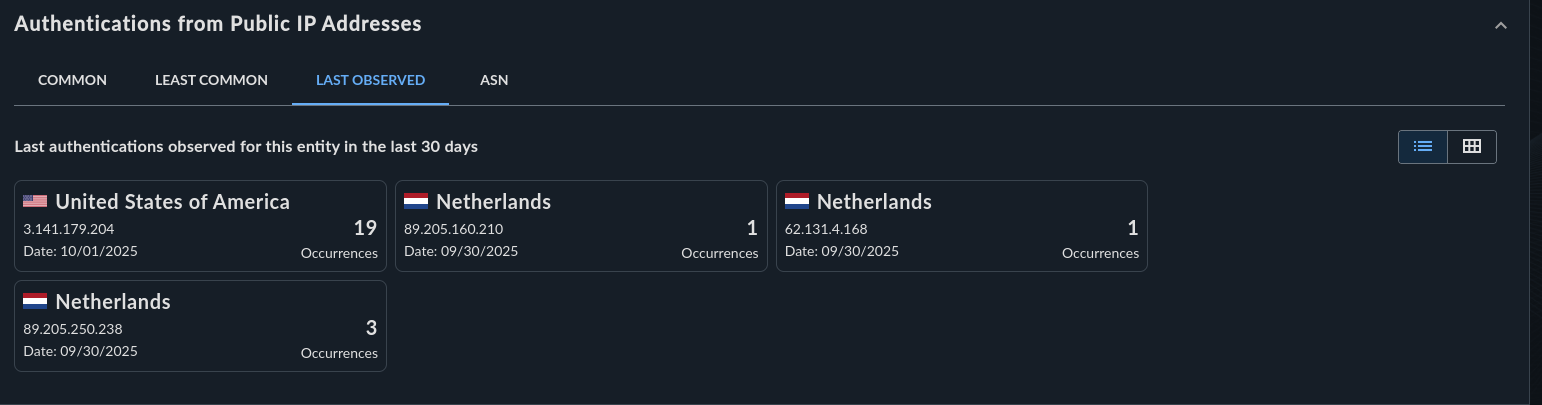Switch to grid view layout
Screen dimensions: 1542x405
[1471, 146]
